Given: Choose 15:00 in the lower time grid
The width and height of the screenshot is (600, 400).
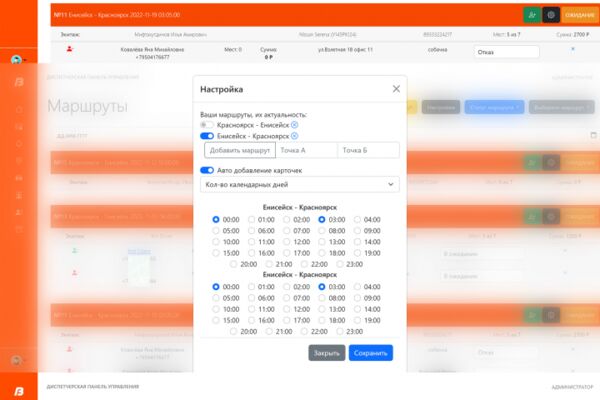Looking at the screenshot, I should (216, 320).
